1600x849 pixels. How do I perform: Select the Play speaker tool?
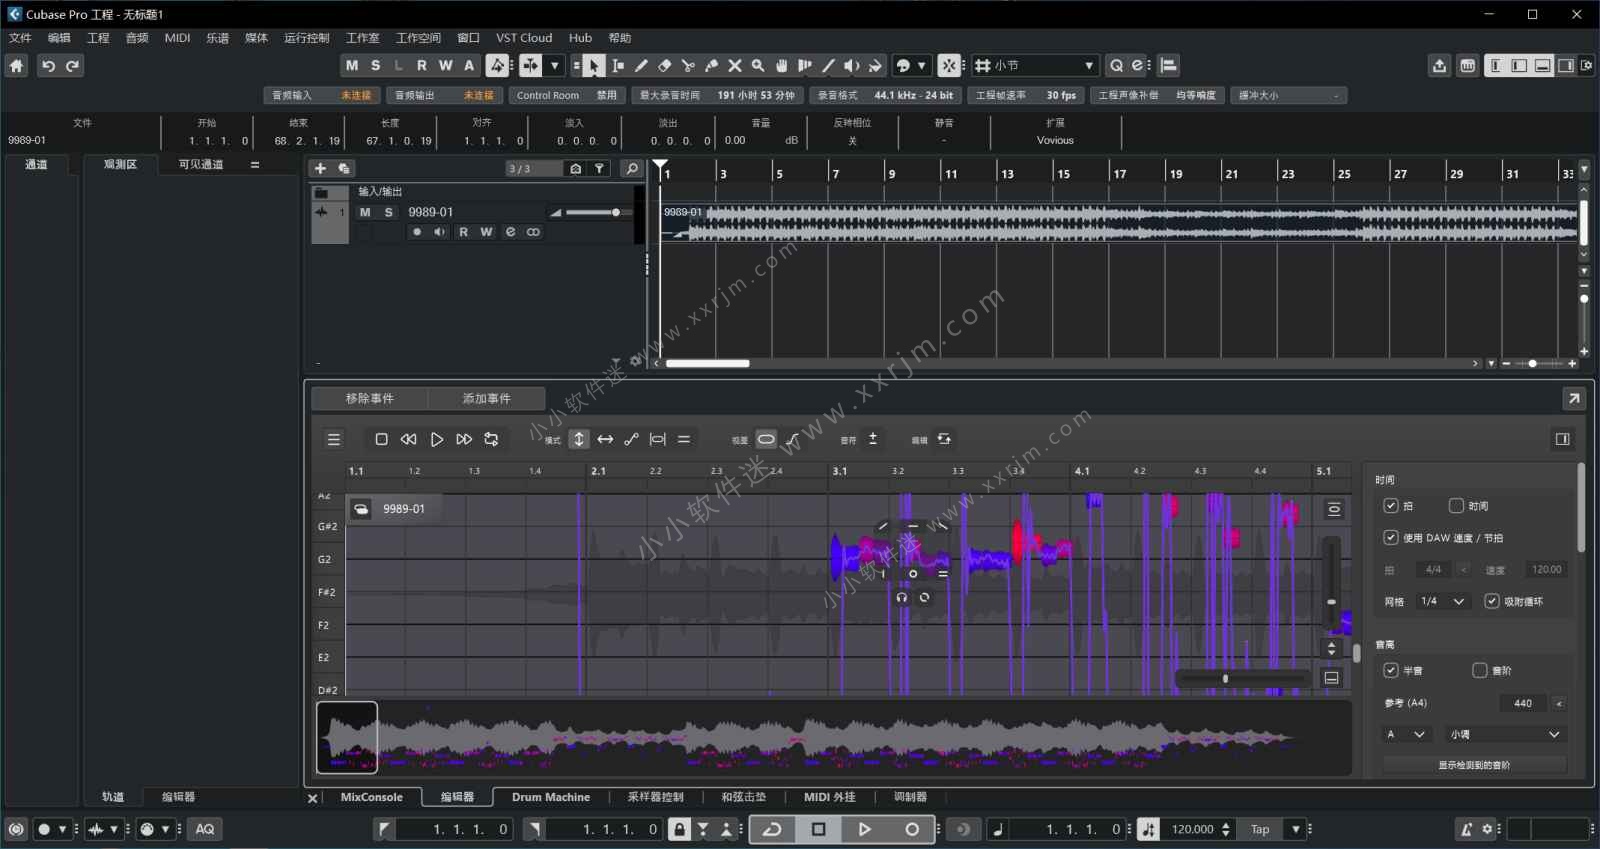click(851, 66)
